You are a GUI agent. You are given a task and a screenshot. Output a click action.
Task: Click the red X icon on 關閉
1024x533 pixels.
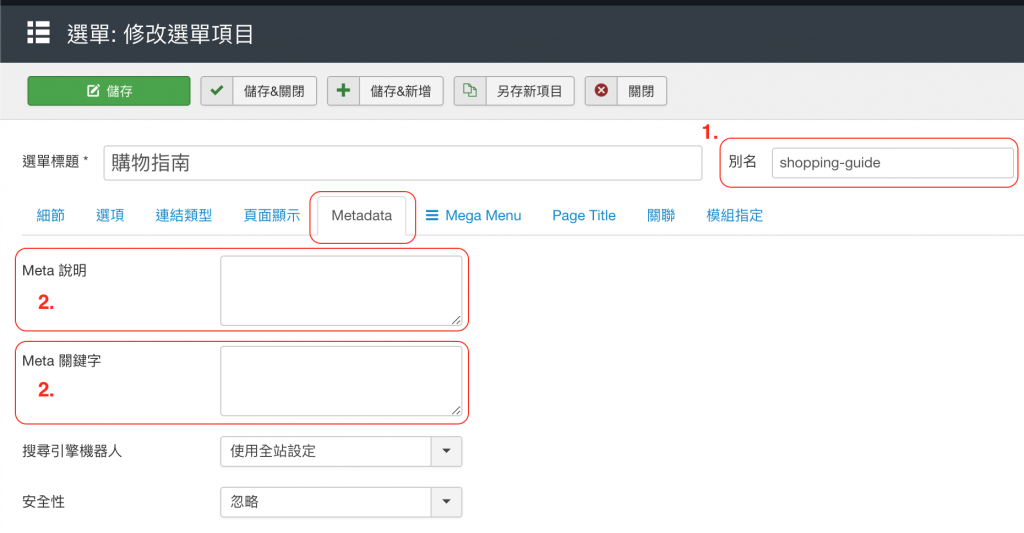pyautogui.click(x=601, y=91)
